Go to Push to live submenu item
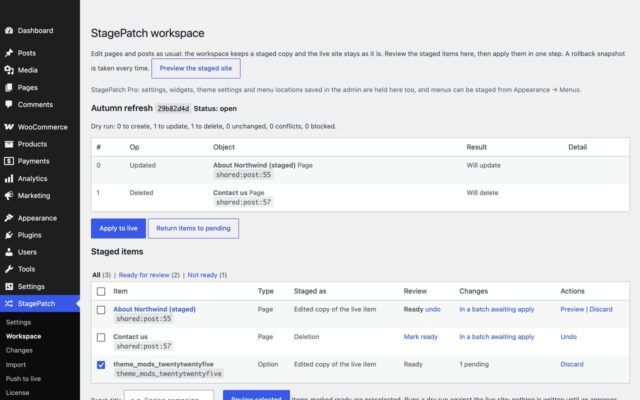 23,379
